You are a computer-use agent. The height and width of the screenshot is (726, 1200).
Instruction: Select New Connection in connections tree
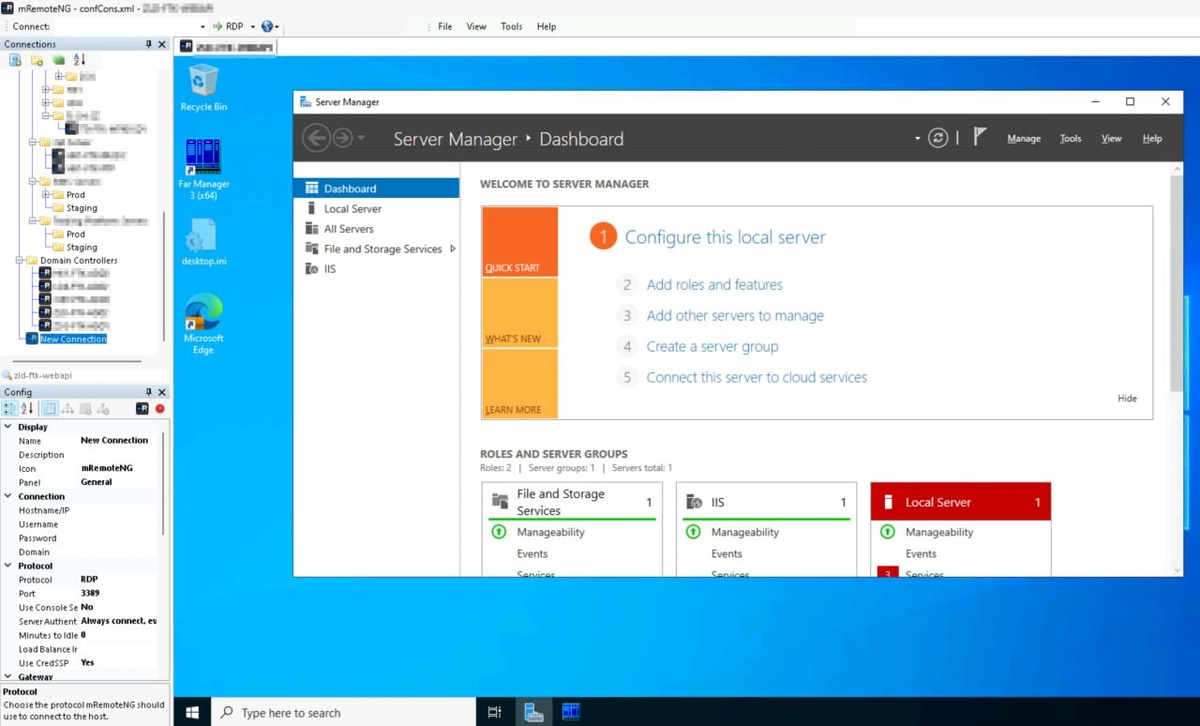pyautogui.click(x=73, y=339)
